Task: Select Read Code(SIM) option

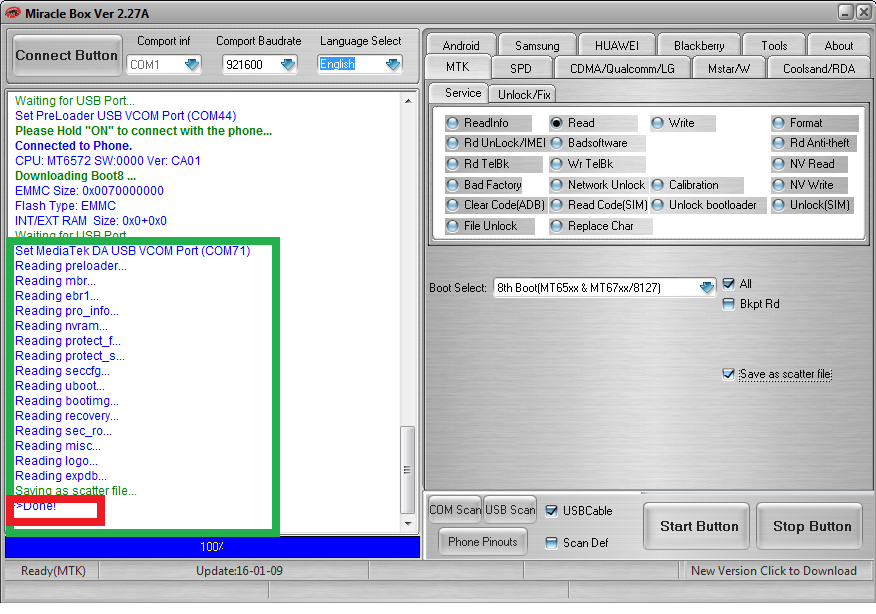Action: point(599,205)
